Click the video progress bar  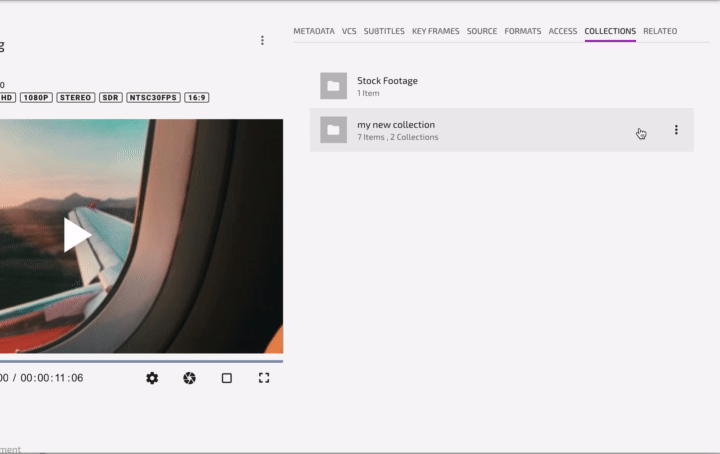tap(140, 360)
